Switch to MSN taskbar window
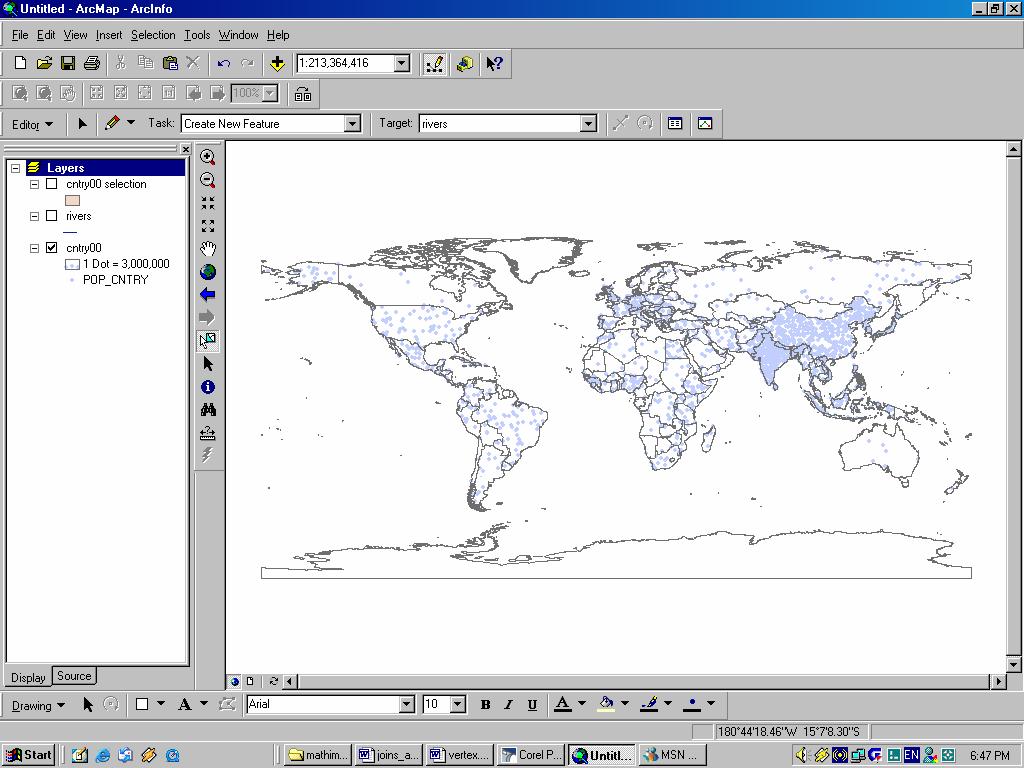Screen dimensions: 1024x768 coord(673,755)
